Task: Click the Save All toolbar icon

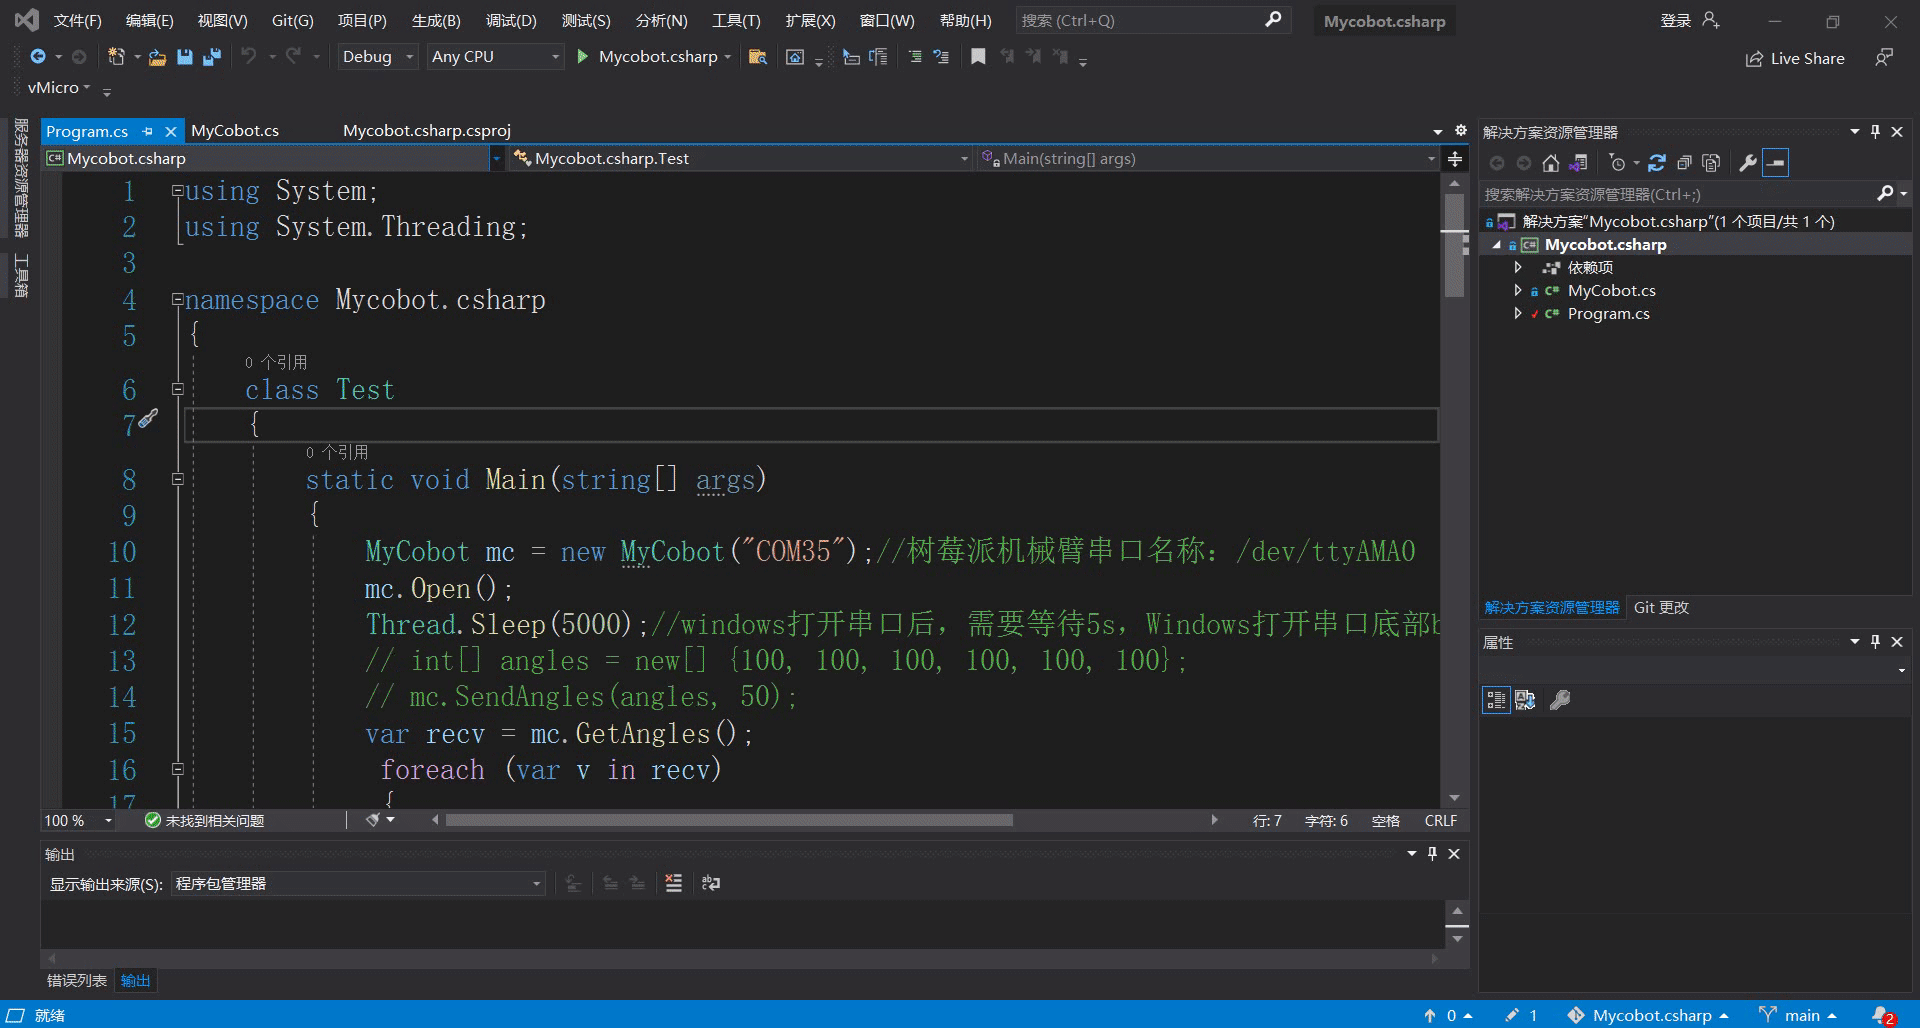Action: pyautogui.click(x=211, y=57)
